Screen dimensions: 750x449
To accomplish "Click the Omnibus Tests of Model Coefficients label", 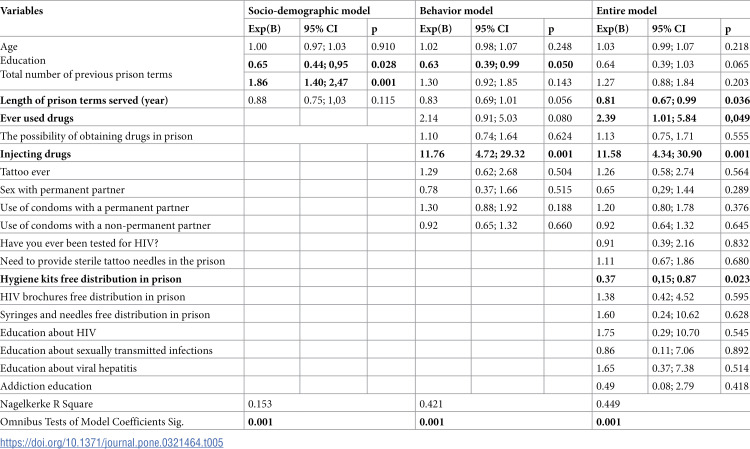I will pos(92,422).
